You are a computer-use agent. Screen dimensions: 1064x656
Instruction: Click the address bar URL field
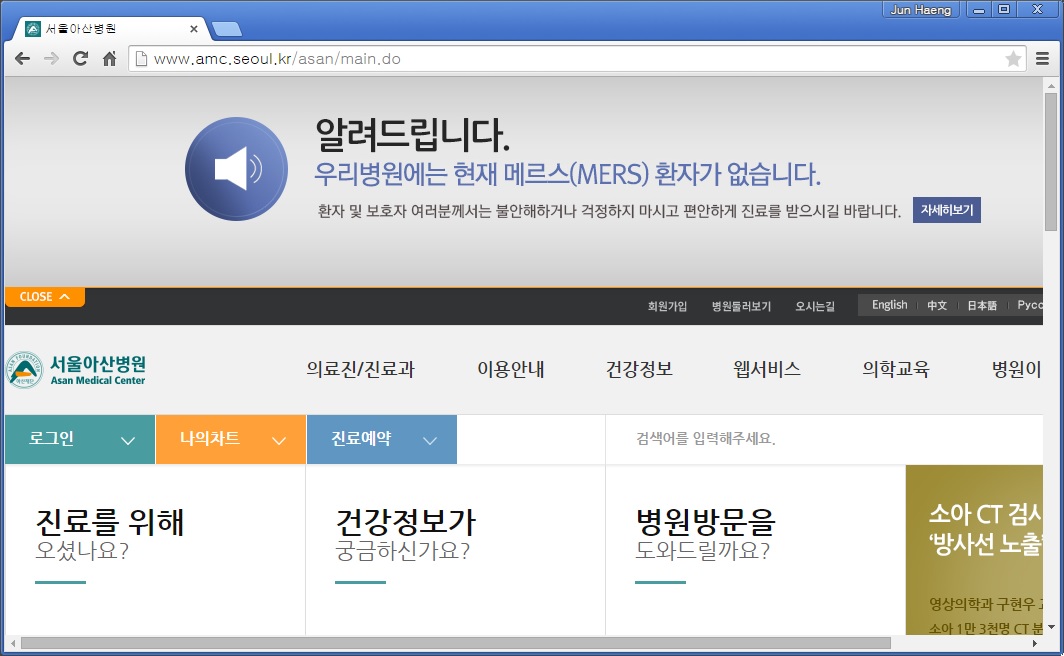[x=577, y=59]
